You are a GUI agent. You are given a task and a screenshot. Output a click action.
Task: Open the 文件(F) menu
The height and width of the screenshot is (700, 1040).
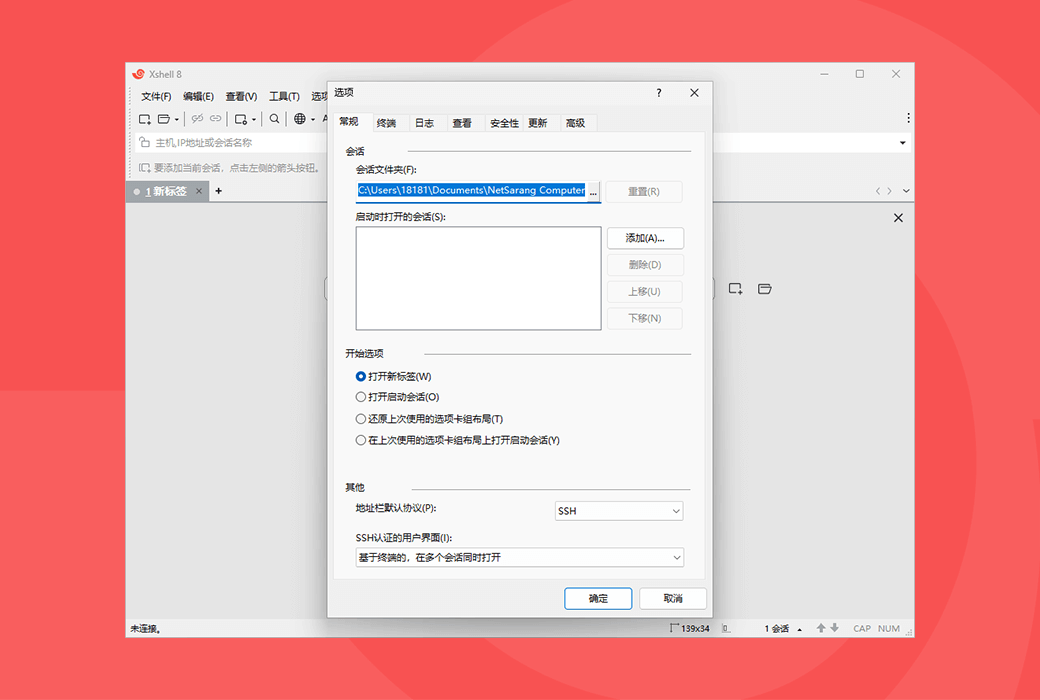click(x=156, y=97)
